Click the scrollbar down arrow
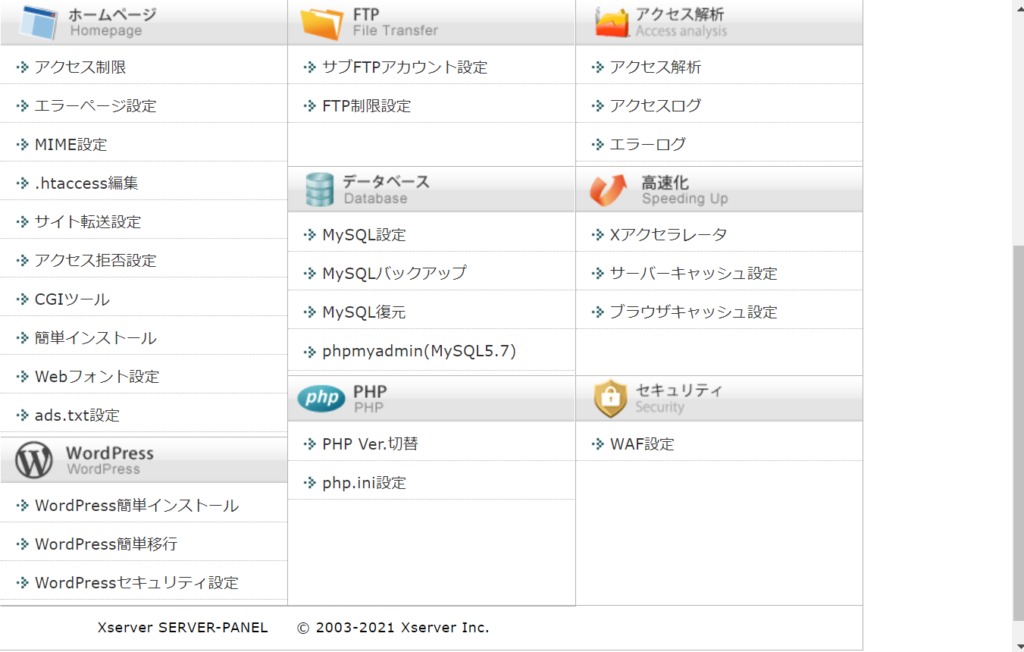 (x=1018, y=645)
